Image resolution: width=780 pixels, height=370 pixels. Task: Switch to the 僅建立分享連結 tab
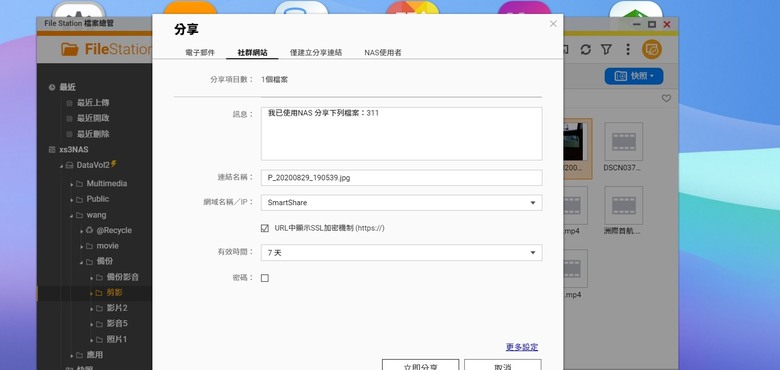[x=316, y=52]
